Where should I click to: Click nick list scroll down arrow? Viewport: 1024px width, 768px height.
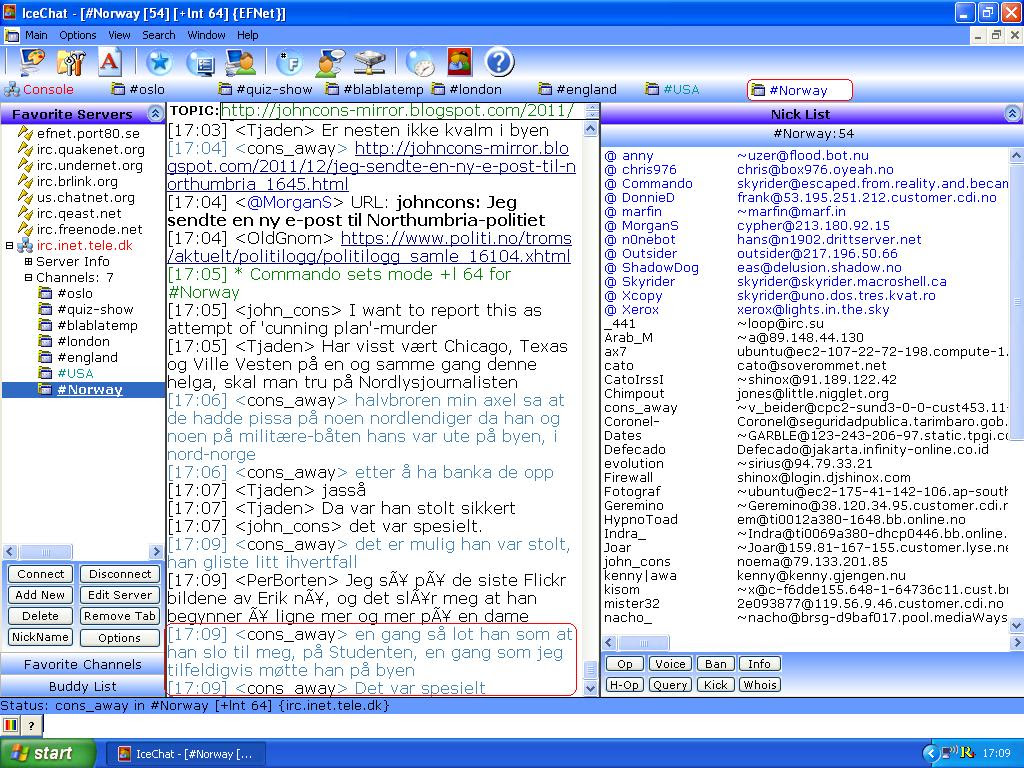(x=1016, y=626)
